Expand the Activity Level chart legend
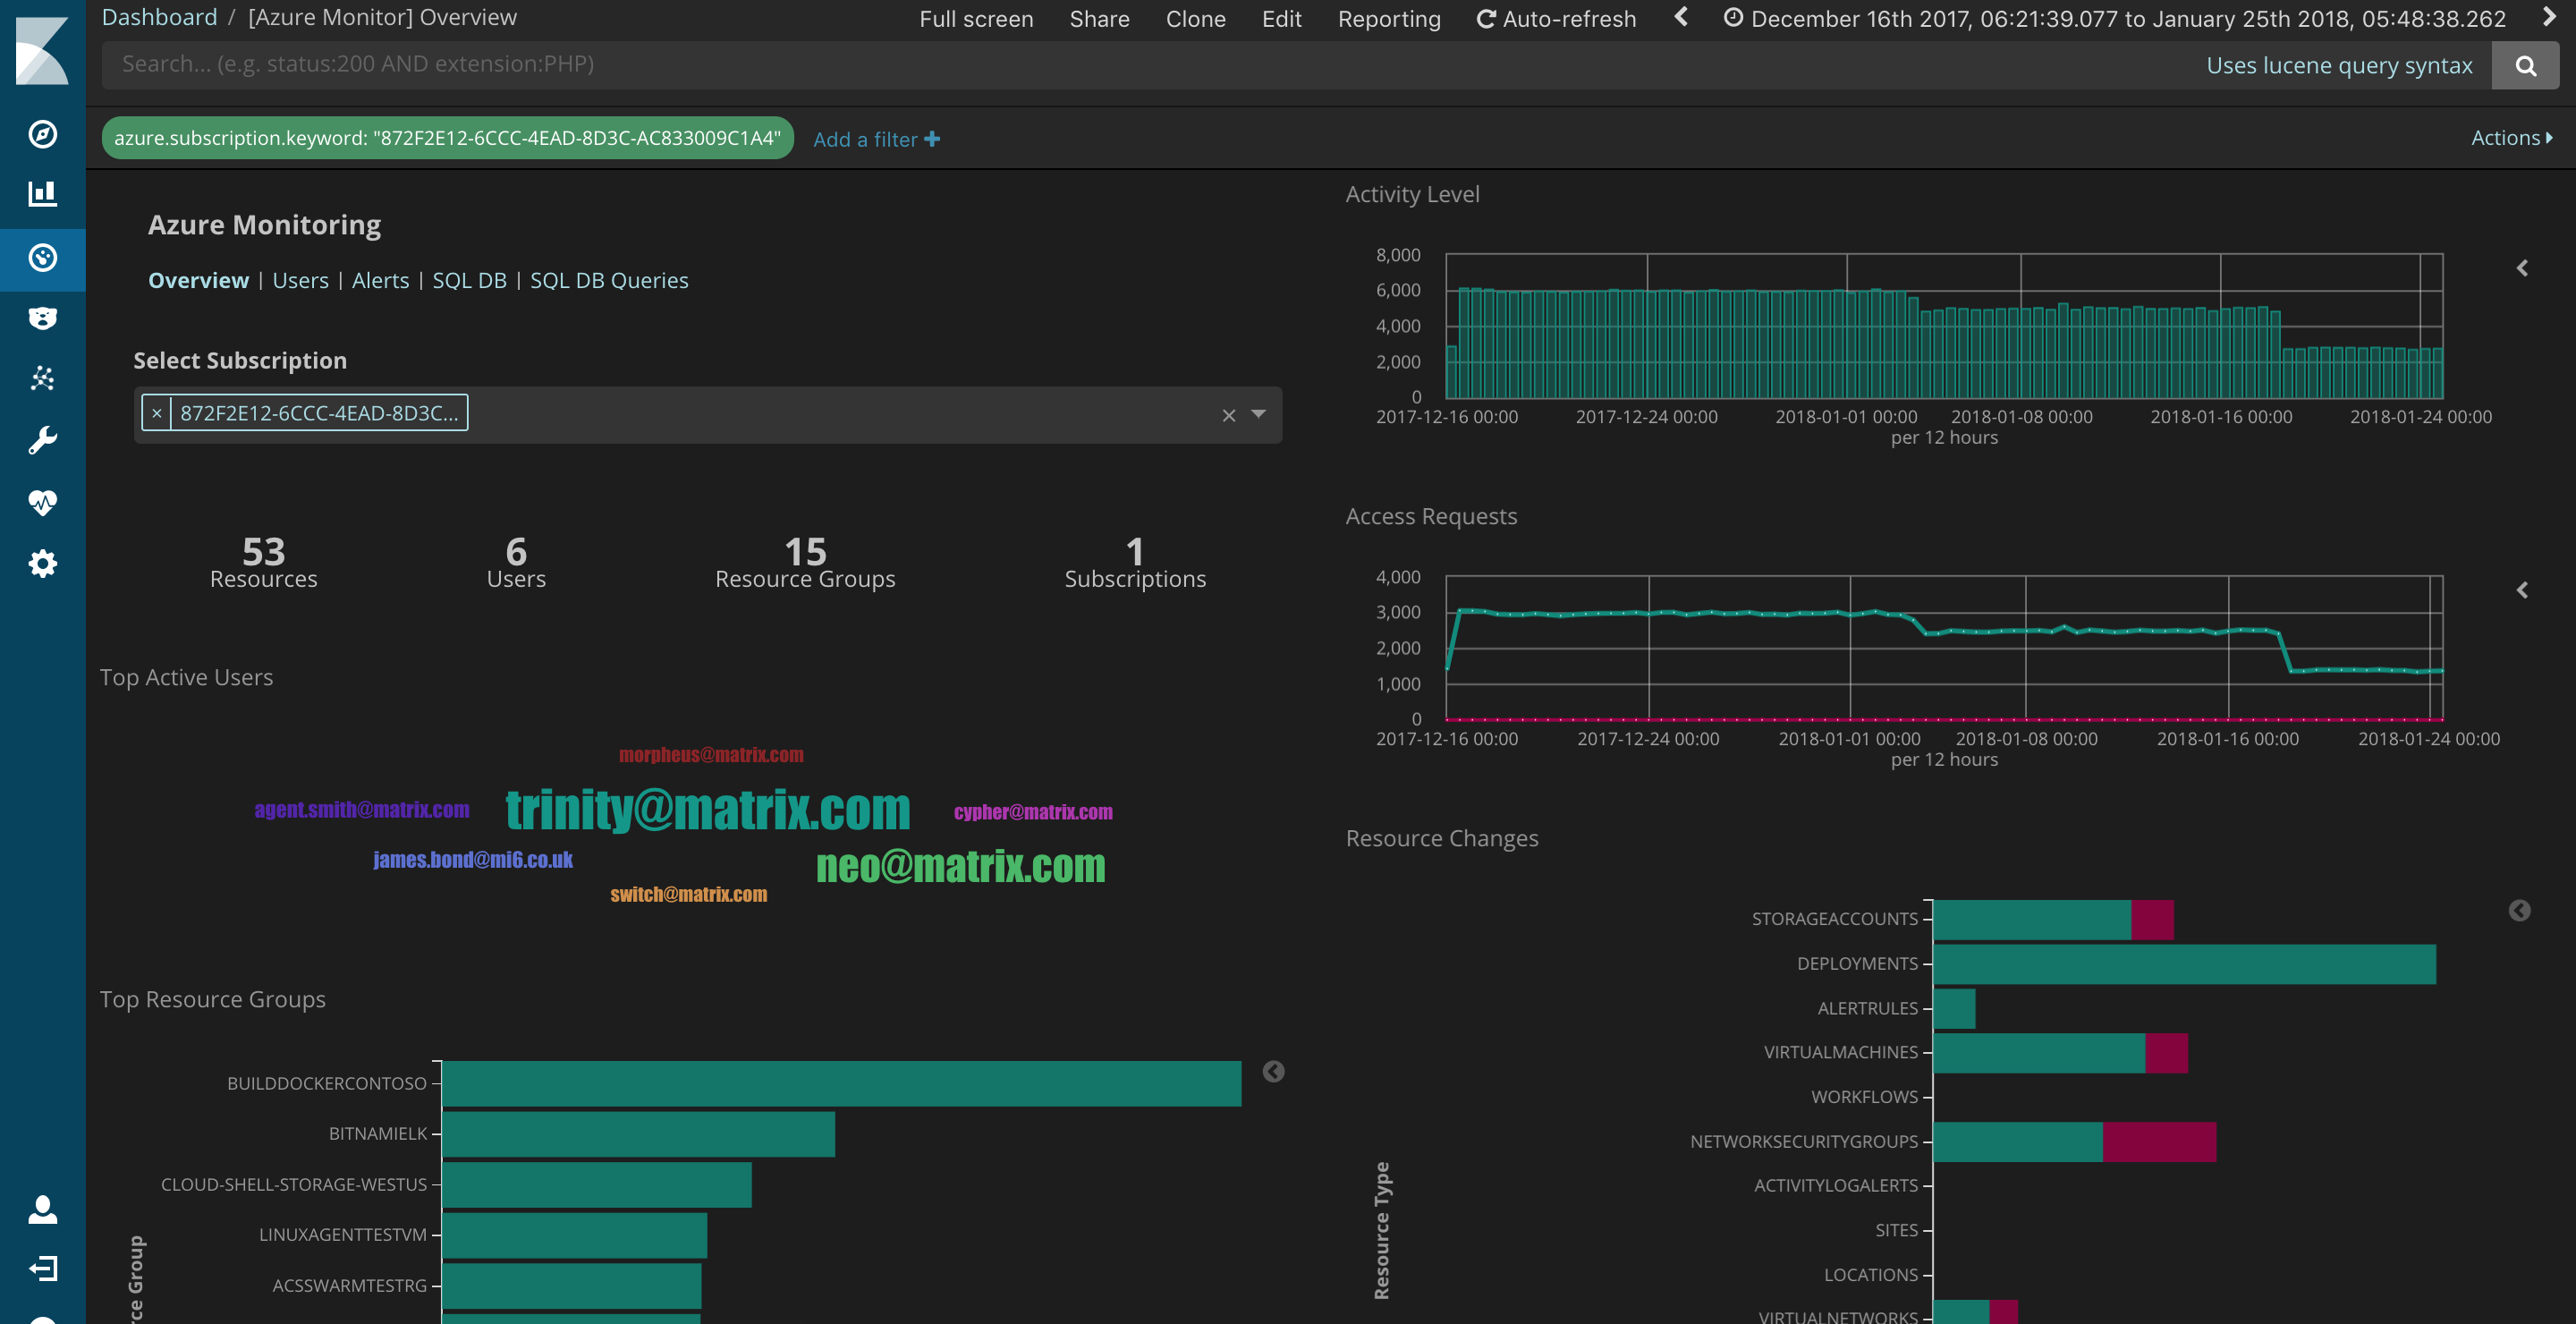 [x=2522, y=268]
